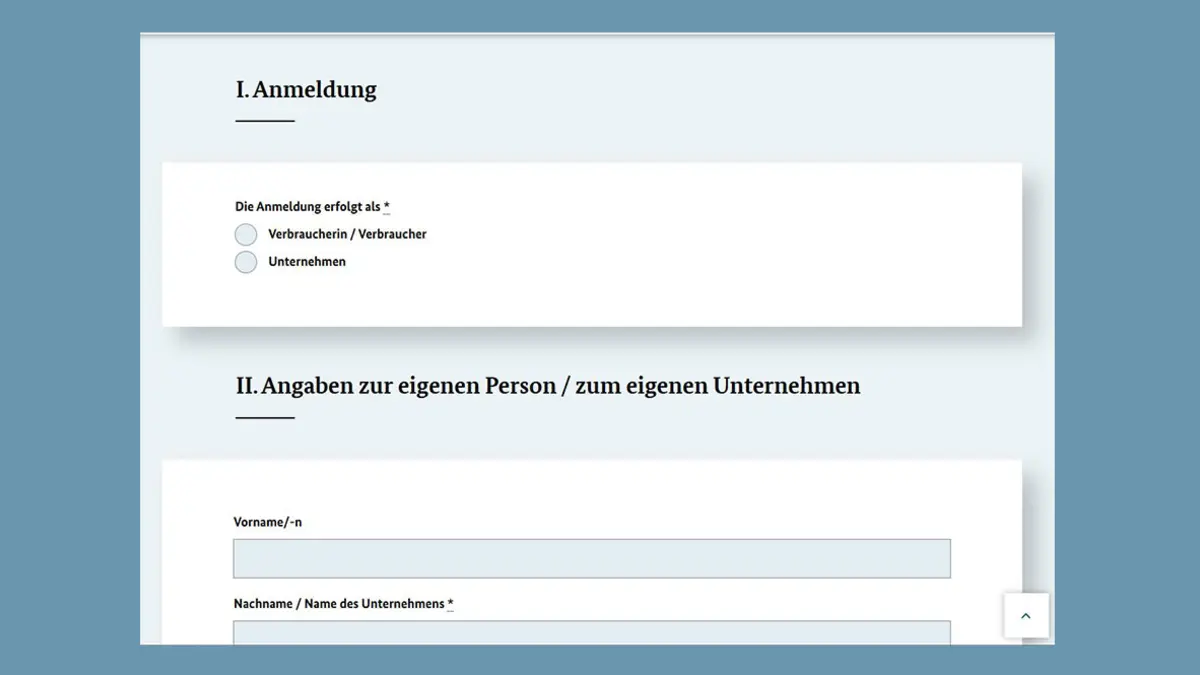This screenshot has width=1200, height=675.
Task: Click the scroll-to-top arrow button
Action: [1026, 616]
